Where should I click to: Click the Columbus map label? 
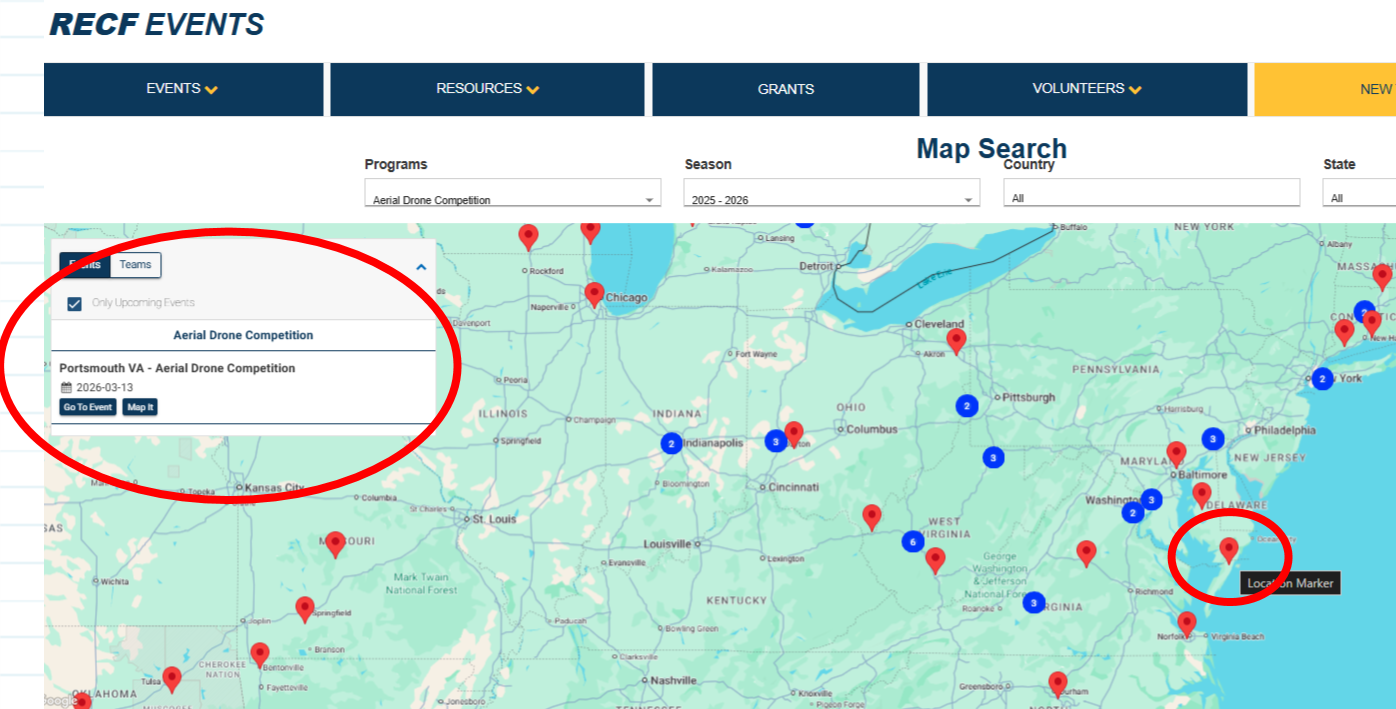click(873, 429)
